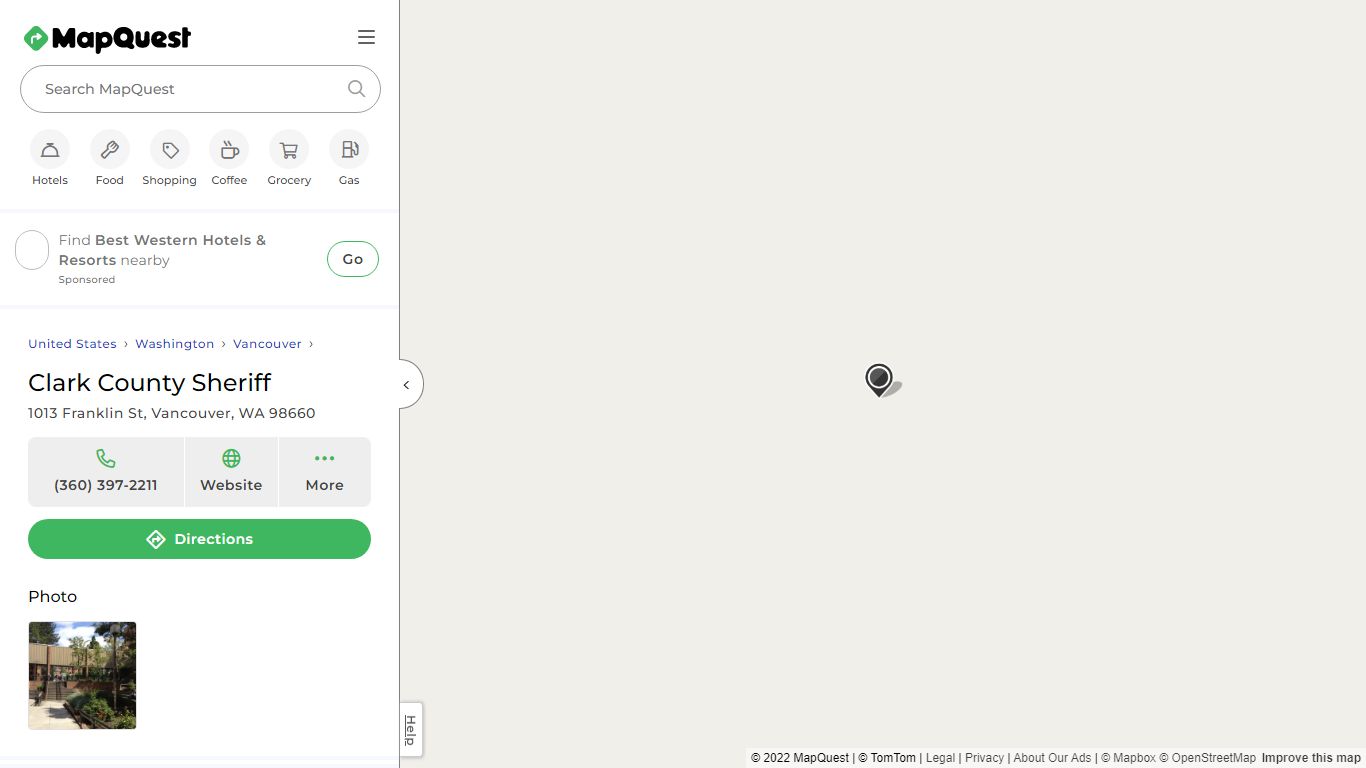Click the Sponsored label
Screen dimensions: 1366x768
click(x=87, y=280)
